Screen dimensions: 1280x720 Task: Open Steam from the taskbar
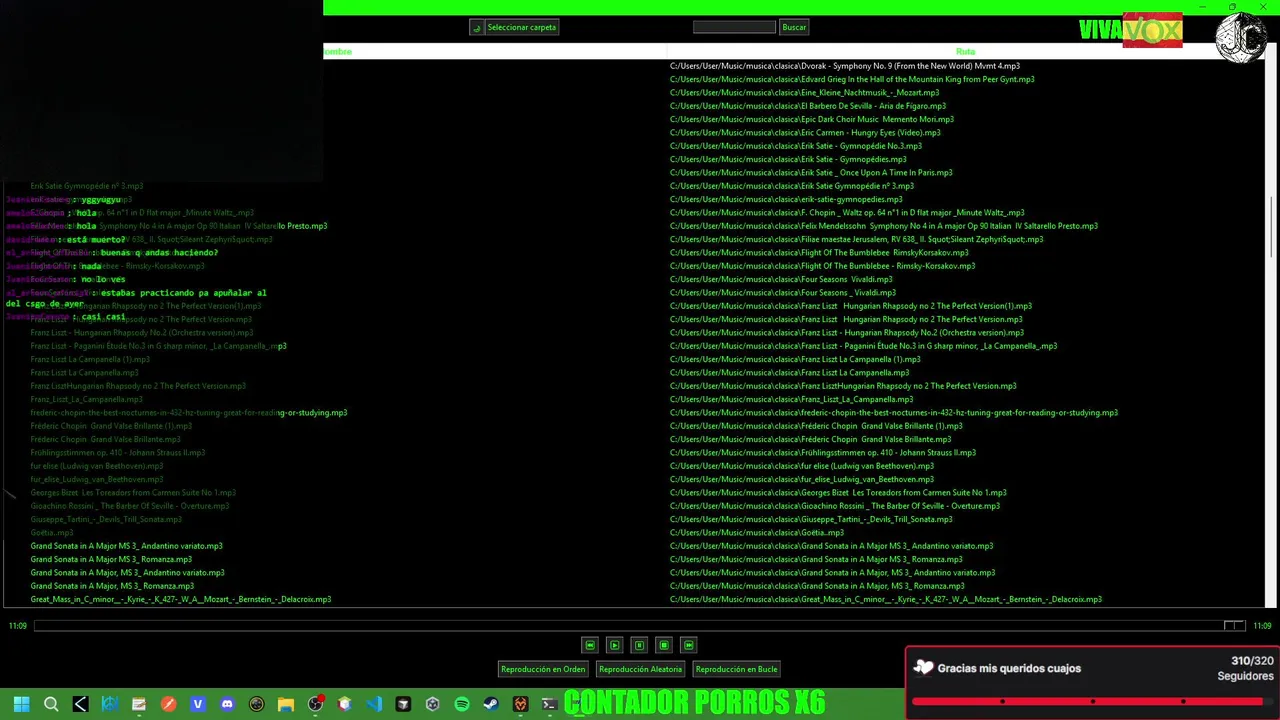click(x=491, y=704)
